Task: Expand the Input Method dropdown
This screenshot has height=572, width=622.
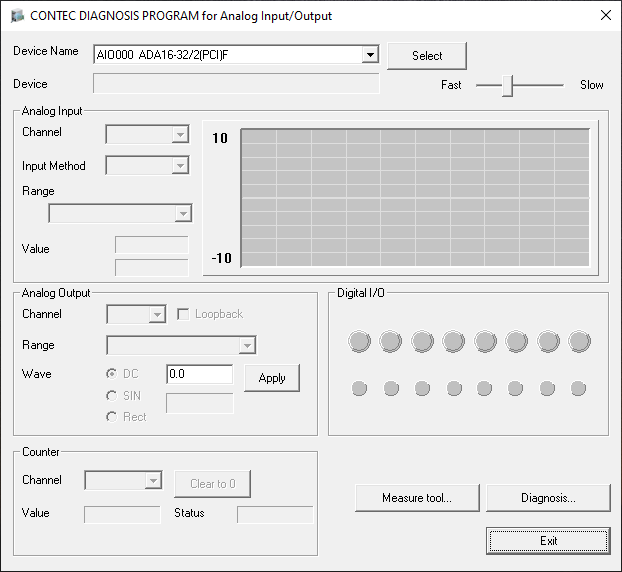Action: pyautogui.click(x=180, y=165)
